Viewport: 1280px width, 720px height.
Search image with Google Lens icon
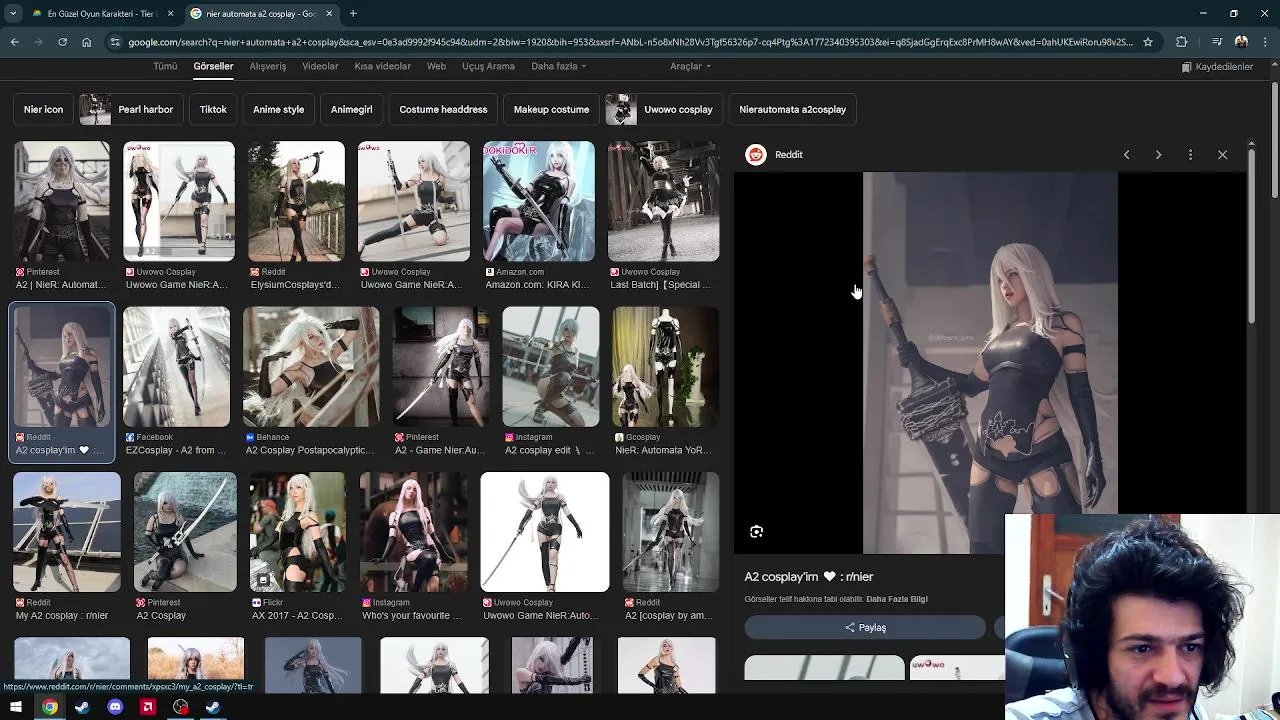(x=756, y=532)
